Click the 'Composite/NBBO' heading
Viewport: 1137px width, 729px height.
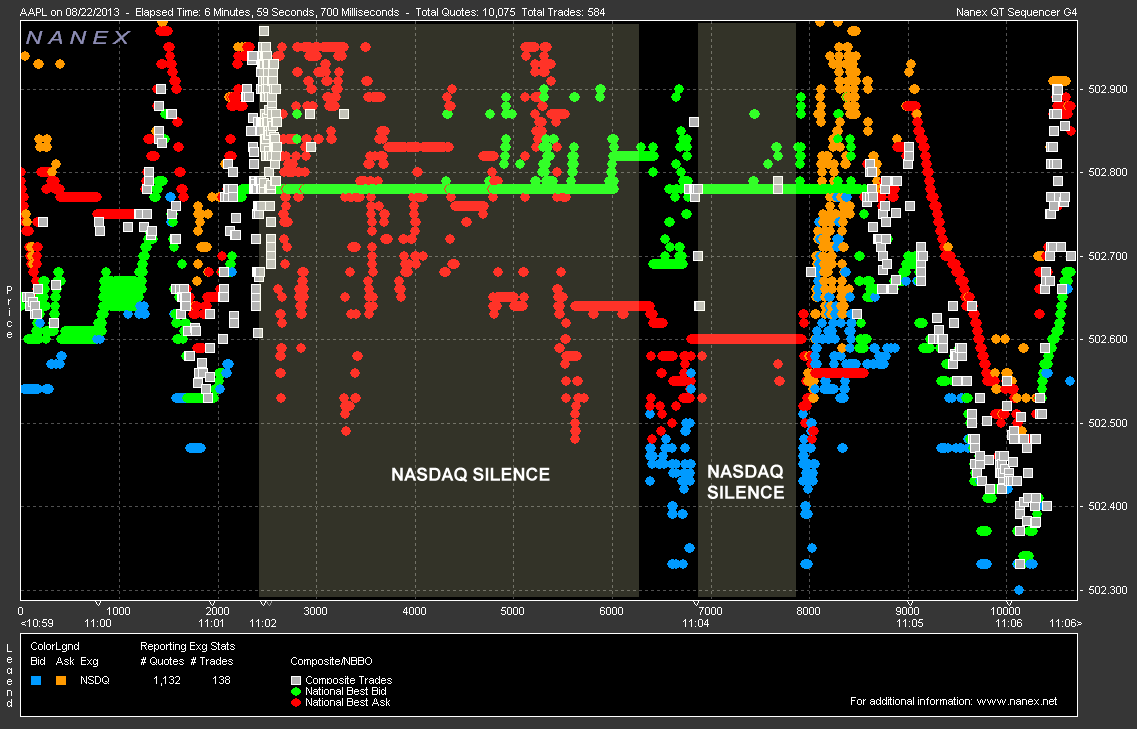coord(331,662)
